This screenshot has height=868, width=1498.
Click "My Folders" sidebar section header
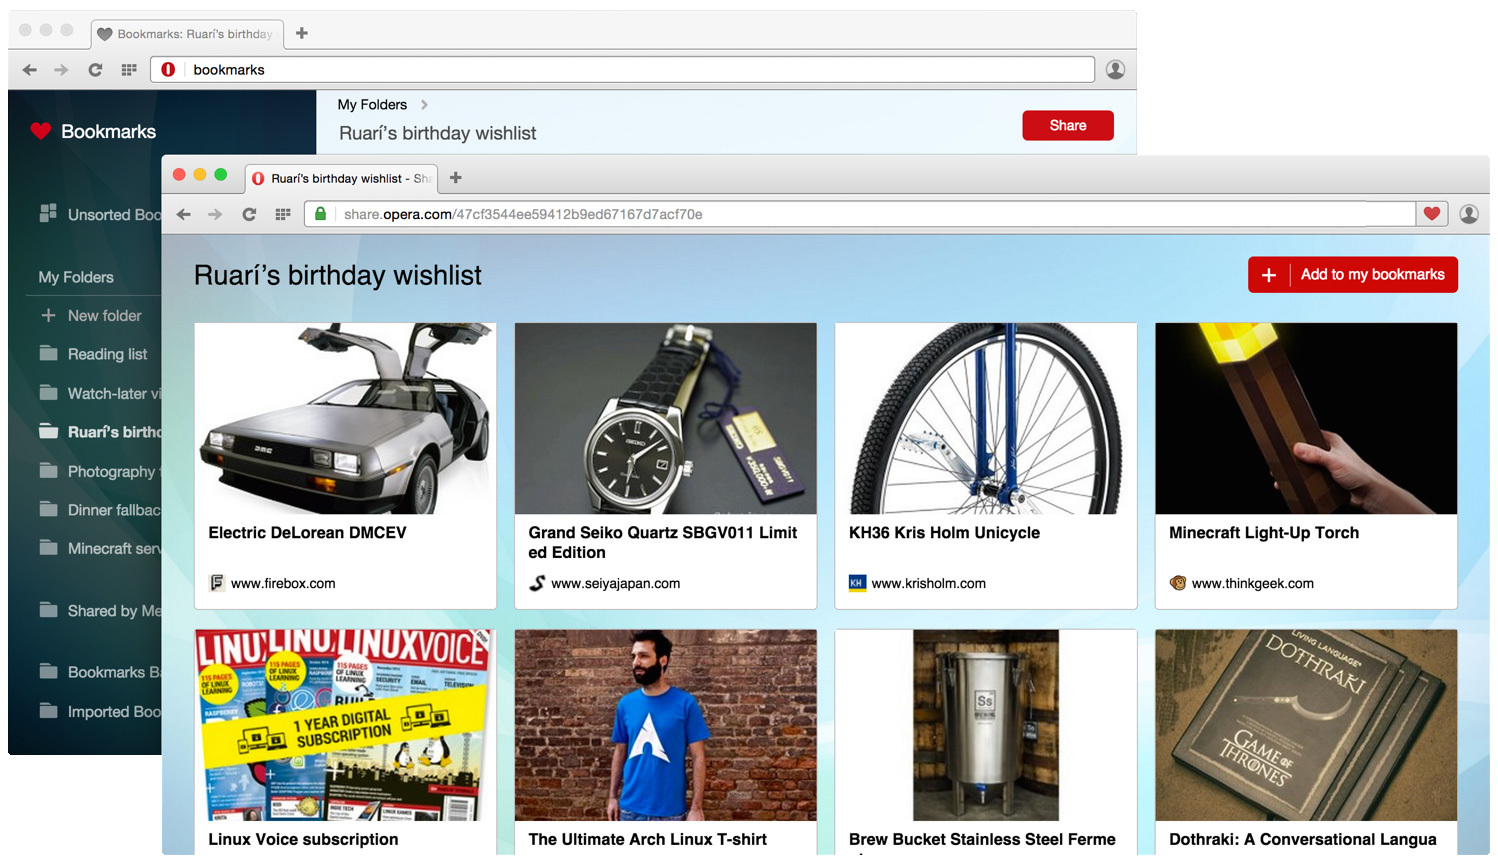click(76, 277)
